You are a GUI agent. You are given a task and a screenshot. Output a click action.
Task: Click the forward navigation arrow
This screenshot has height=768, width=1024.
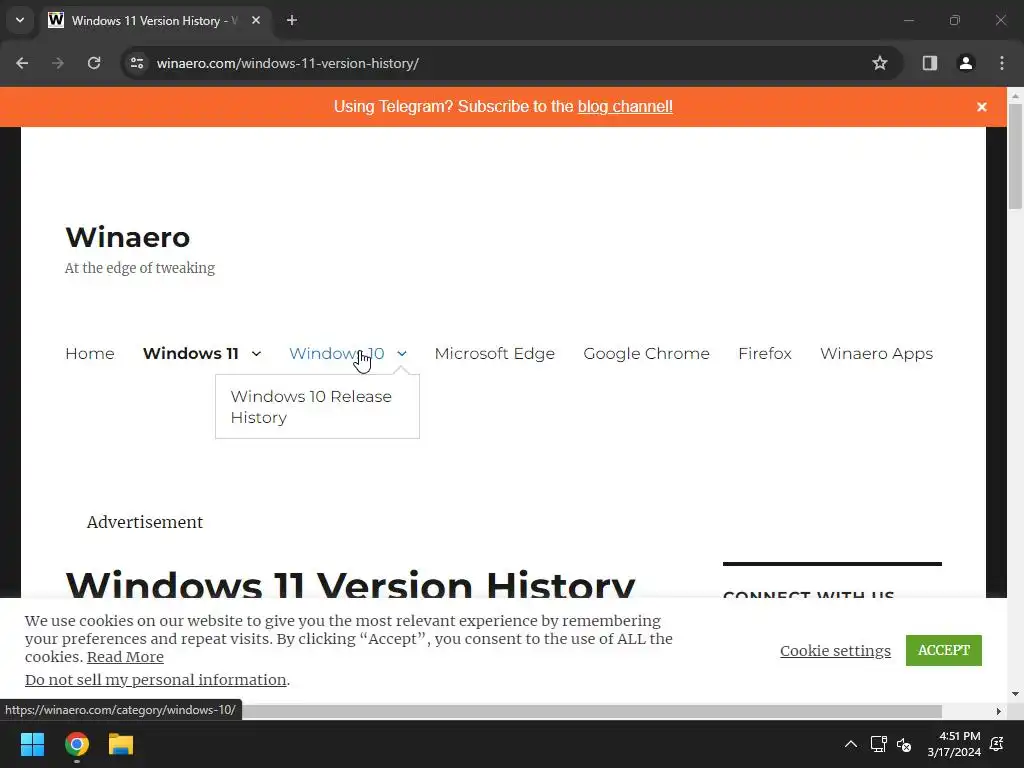click(58, 63)
